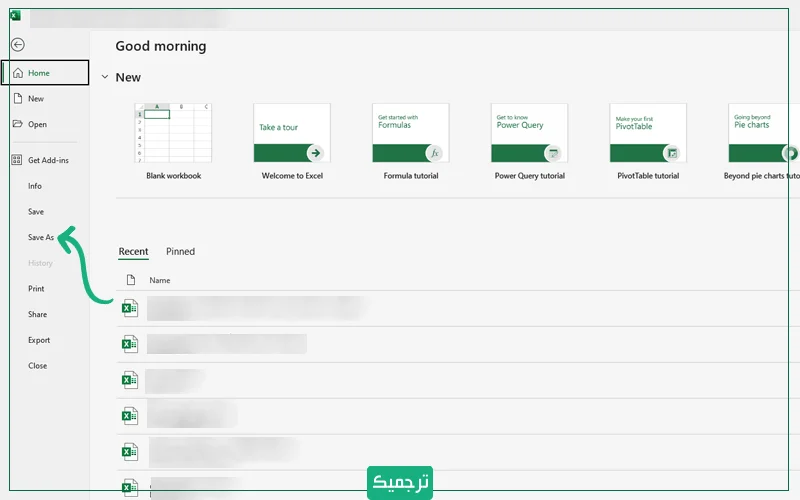The width and height of the screenshot is (800, 500).
Task: Click the New blank page icon
Action: [18, 98]
